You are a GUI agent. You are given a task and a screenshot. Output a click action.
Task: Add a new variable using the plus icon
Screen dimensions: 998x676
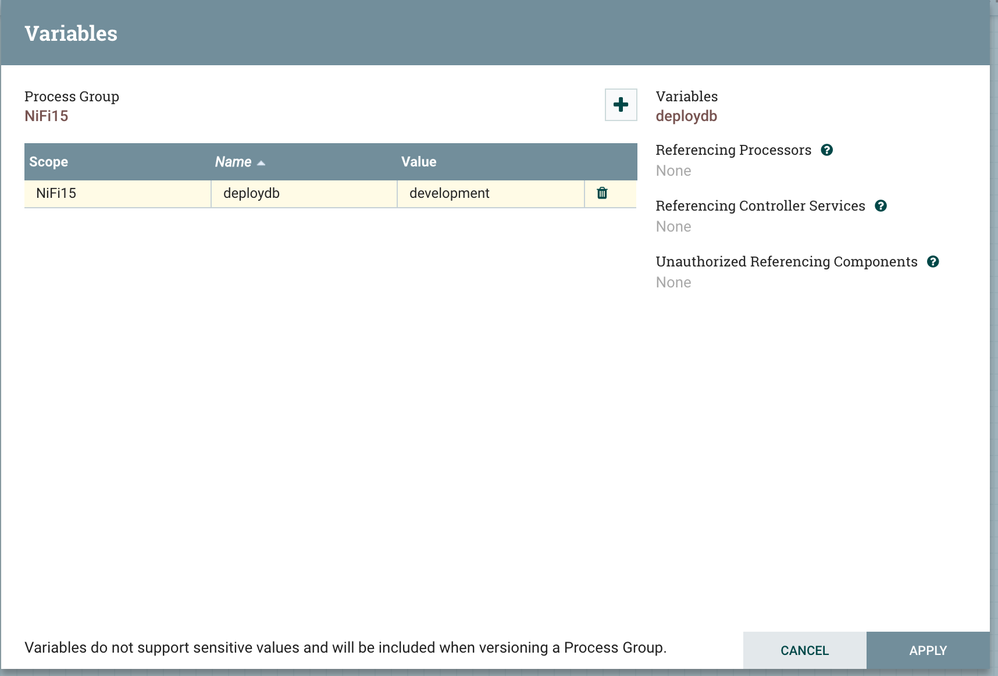(x=620, y=104)
